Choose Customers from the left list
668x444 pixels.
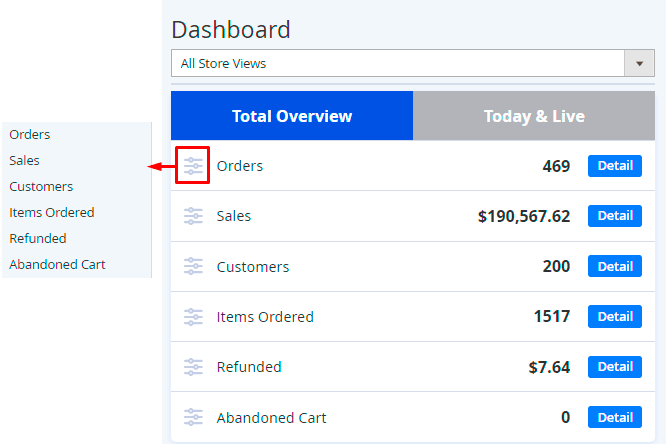[x=41, y=186]
